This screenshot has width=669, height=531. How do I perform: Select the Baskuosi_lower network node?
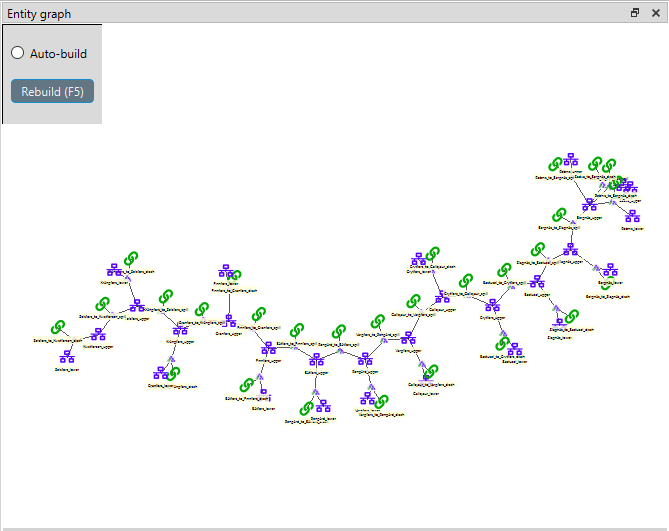[x=515, y=349]
